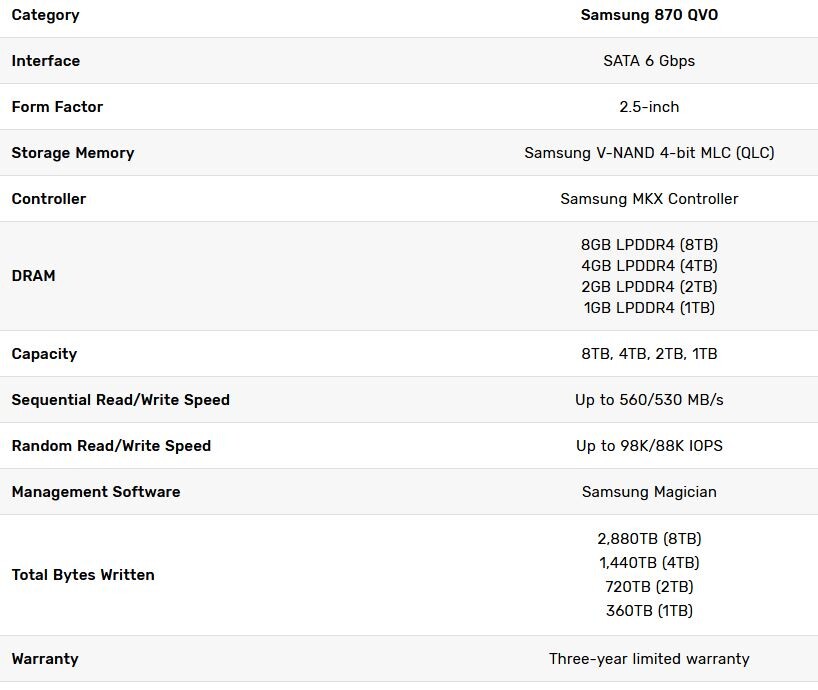The width and height of the screenshot is (818, 690).
Task: Click the Random Read/Write Speed label
Action: (111, 446)
